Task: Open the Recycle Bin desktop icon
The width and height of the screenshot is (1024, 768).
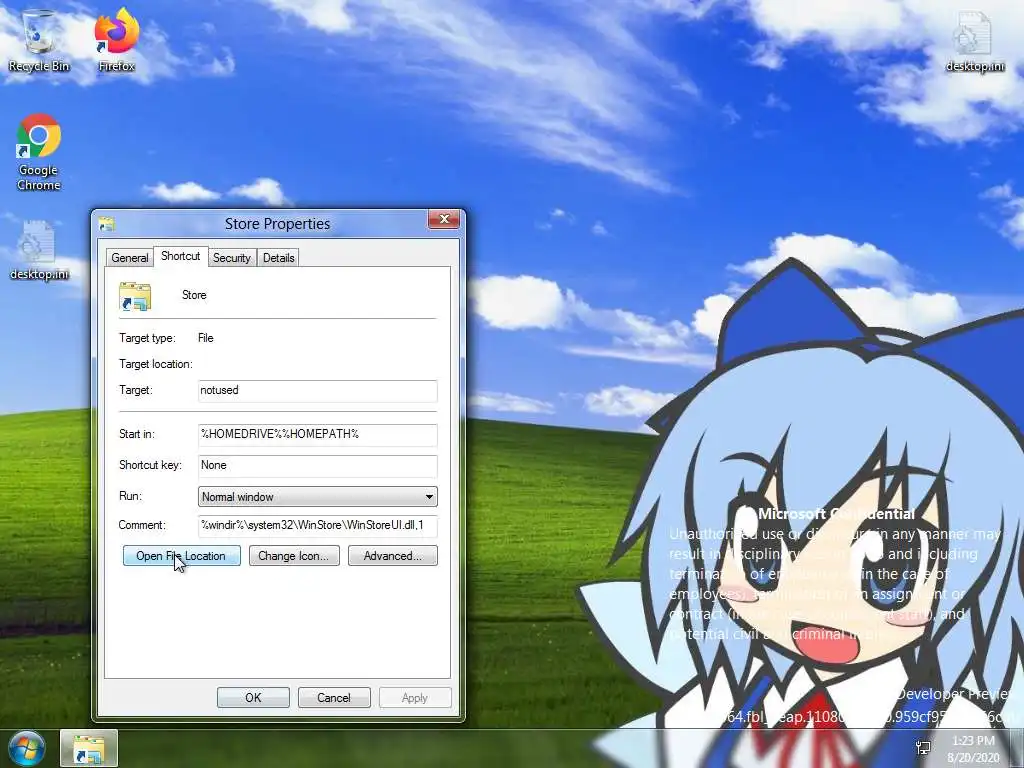Action: pos(39,40)
